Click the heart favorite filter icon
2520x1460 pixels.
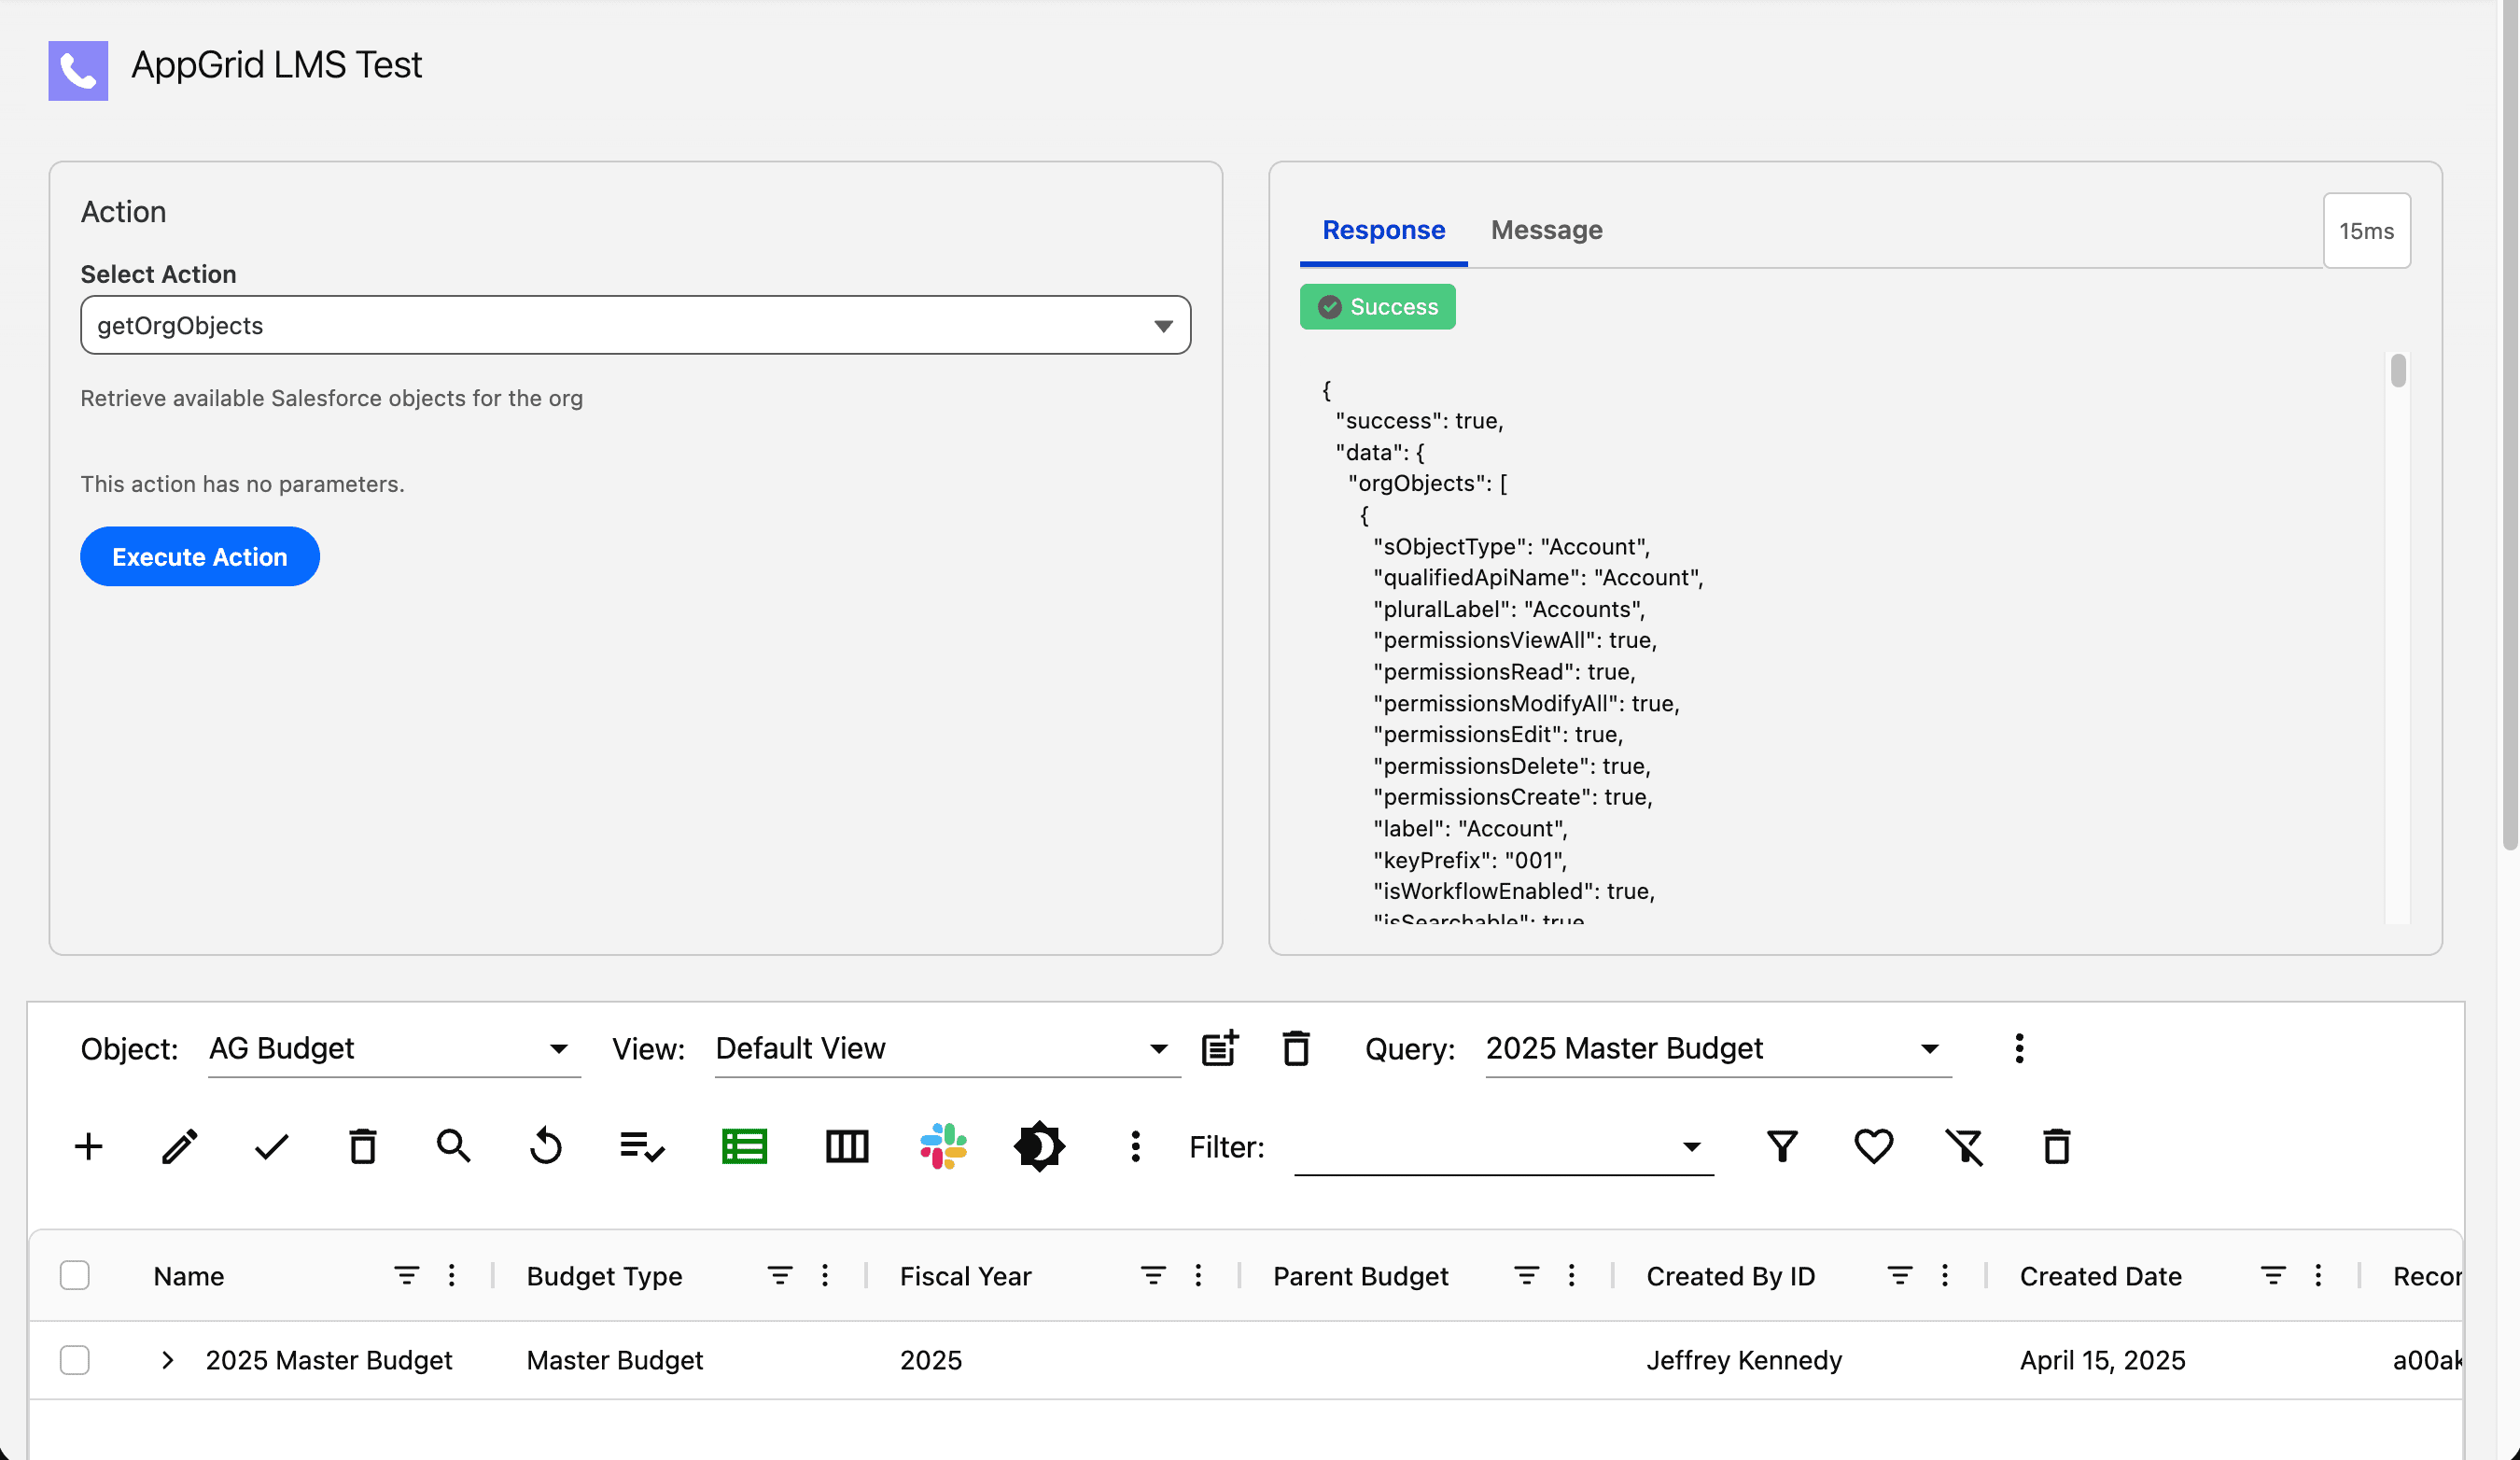tap(1873, 1146)
